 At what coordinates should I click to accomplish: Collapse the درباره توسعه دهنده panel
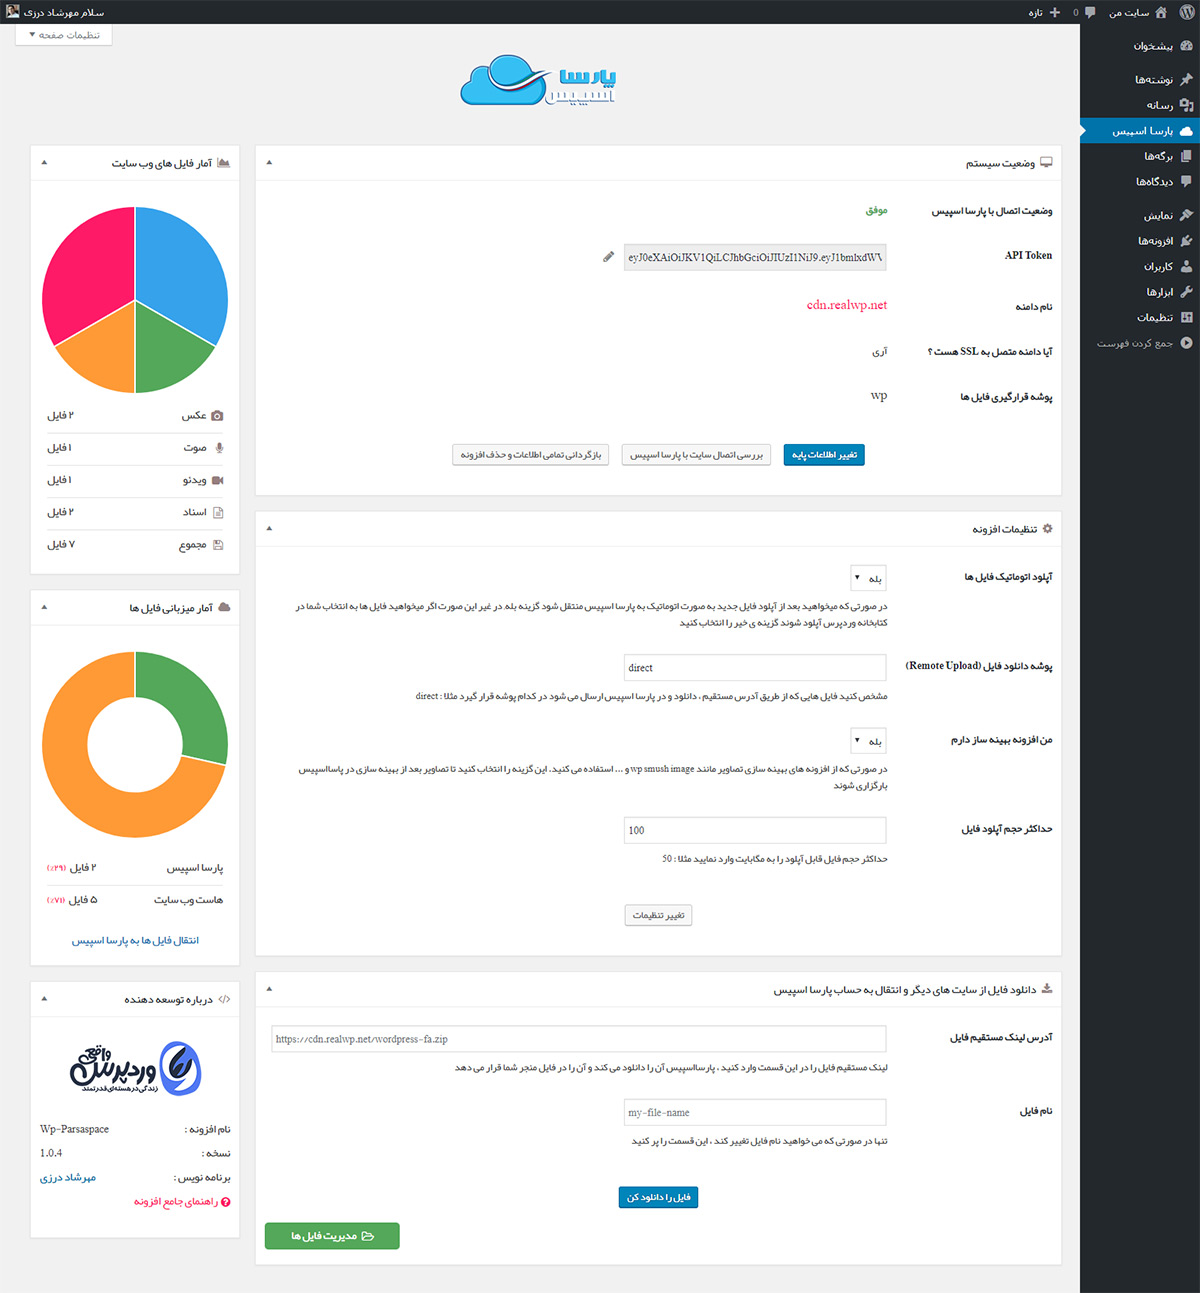(44, 998)
